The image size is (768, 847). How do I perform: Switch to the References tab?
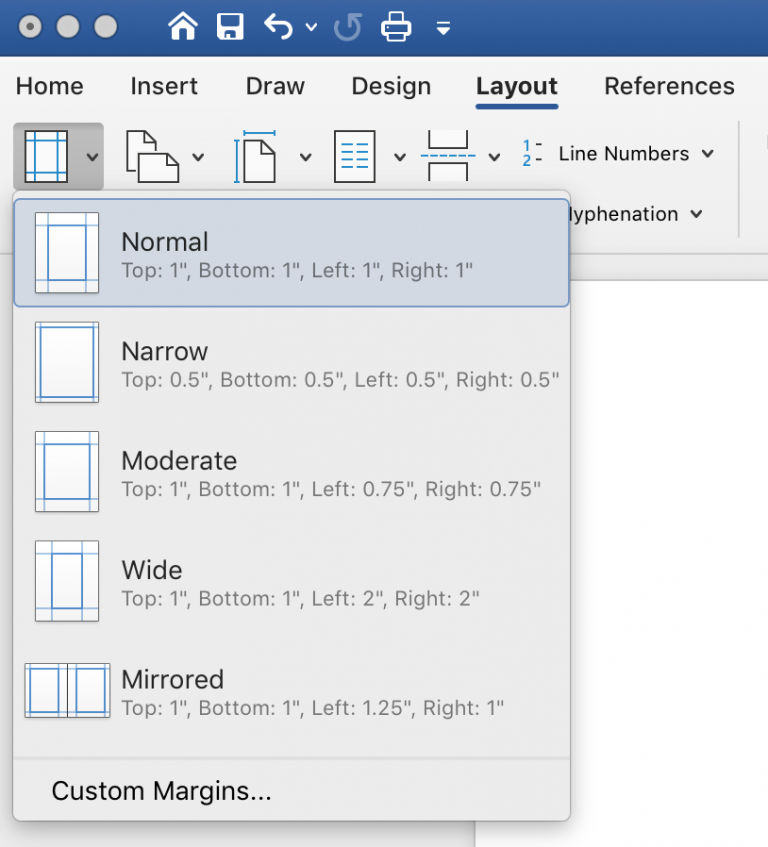[x=669, y=87]
